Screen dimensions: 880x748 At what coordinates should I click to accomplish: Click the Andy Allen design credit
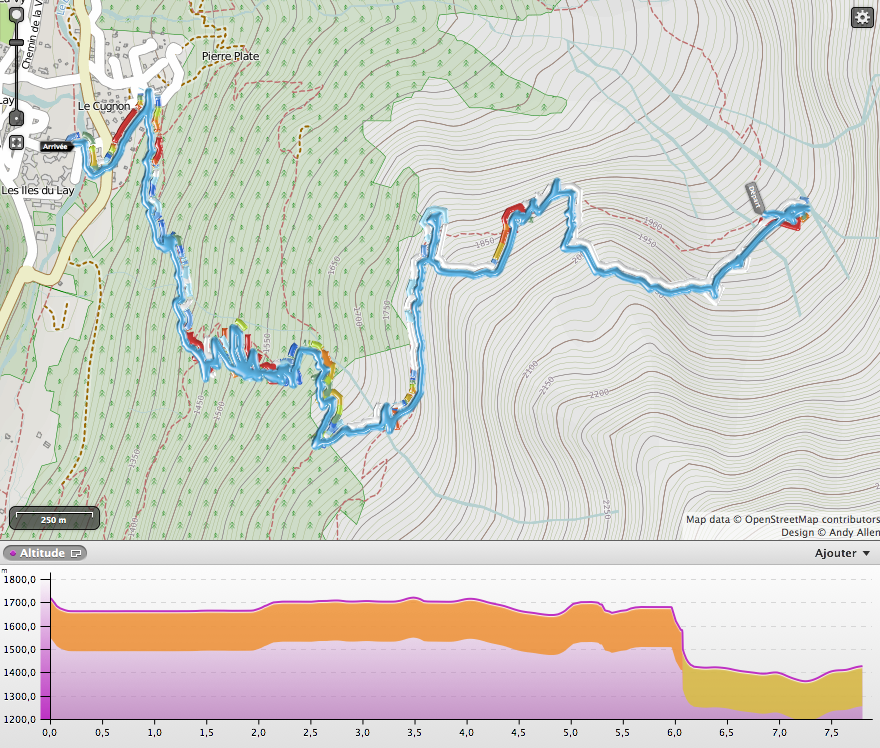[x=849, y=532]
